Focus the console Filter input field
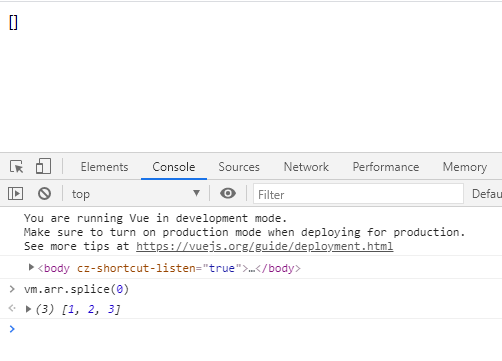 point(358,194)
